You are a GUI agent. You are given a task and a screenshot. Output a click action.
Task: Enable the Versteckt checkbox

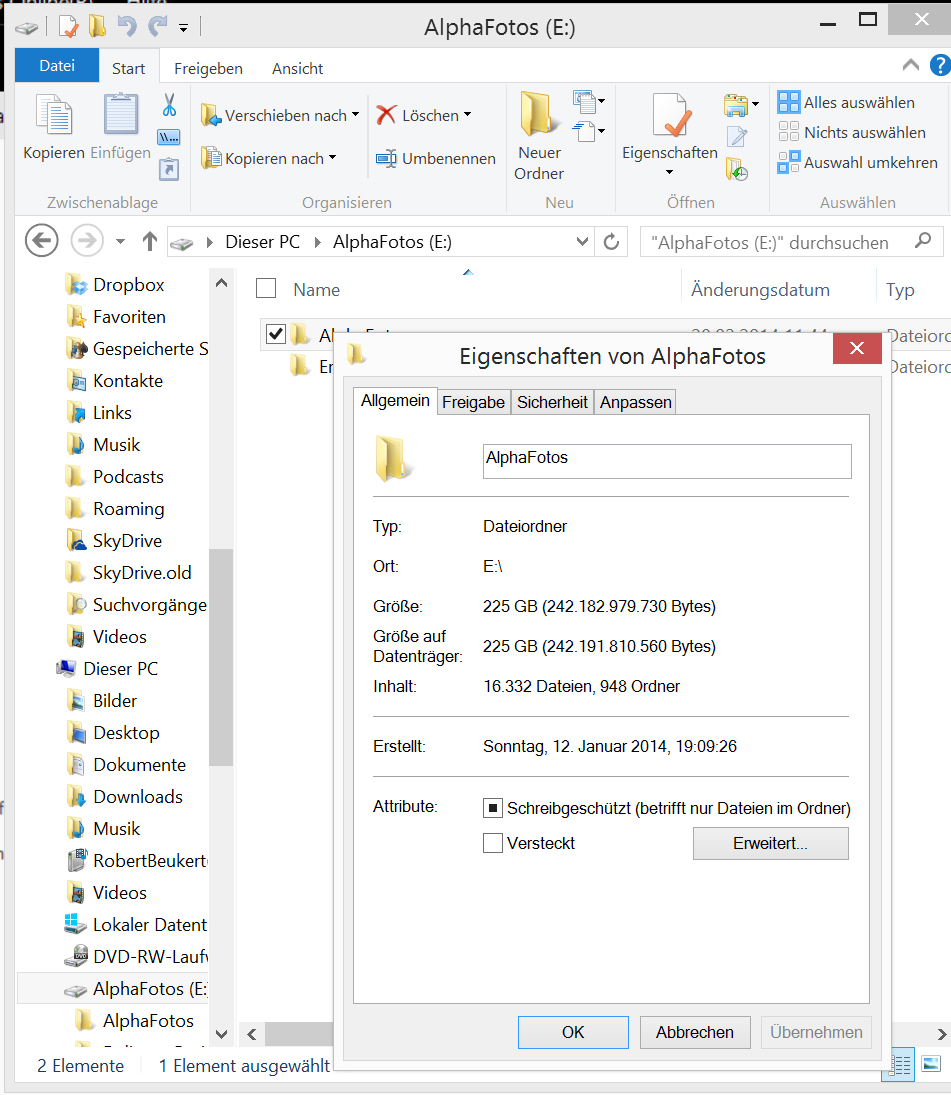click(x=493, y=843)
